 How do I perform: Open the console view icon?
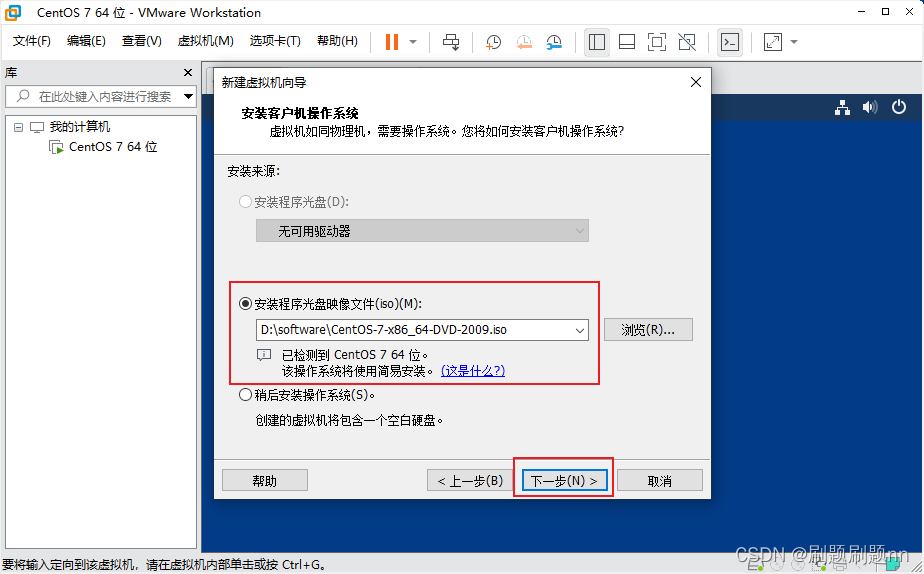point(730,42)
